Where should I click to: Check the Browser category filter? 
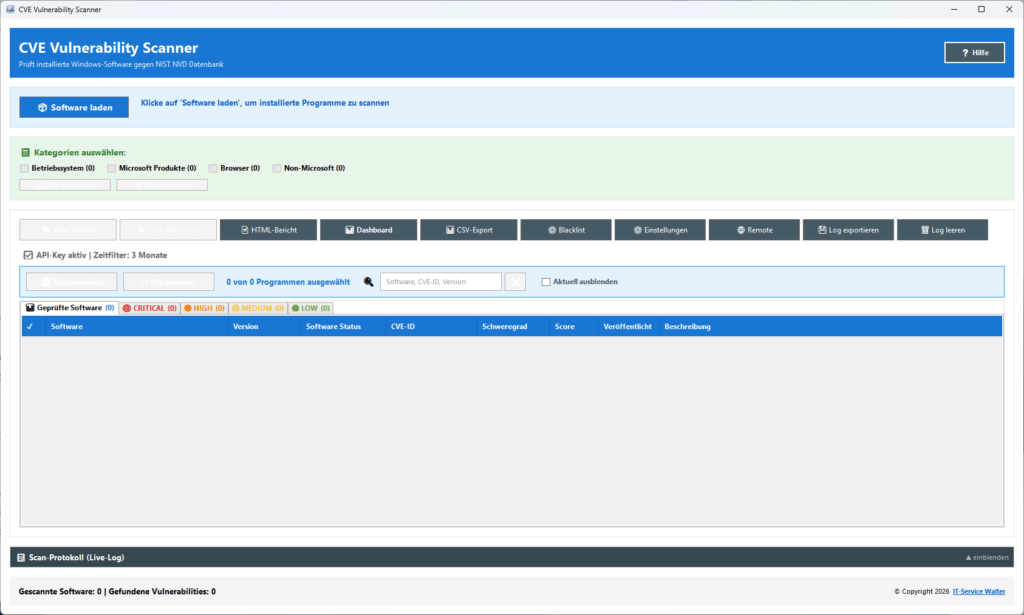[x=212, y=168]
